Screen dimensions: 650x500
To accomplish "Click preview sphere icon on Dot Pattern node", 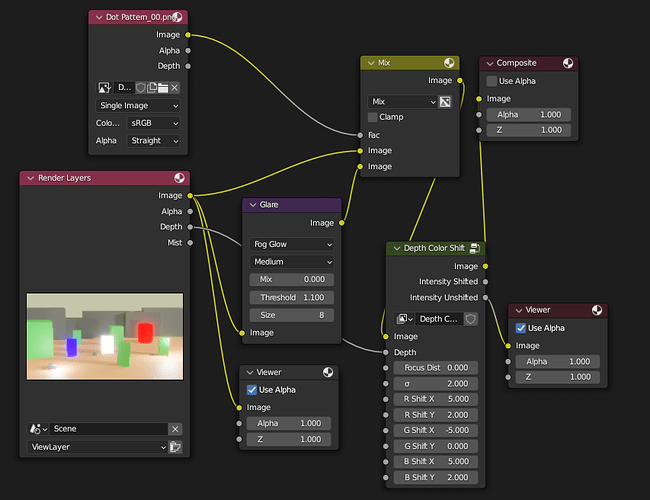I will click(177, 17).
